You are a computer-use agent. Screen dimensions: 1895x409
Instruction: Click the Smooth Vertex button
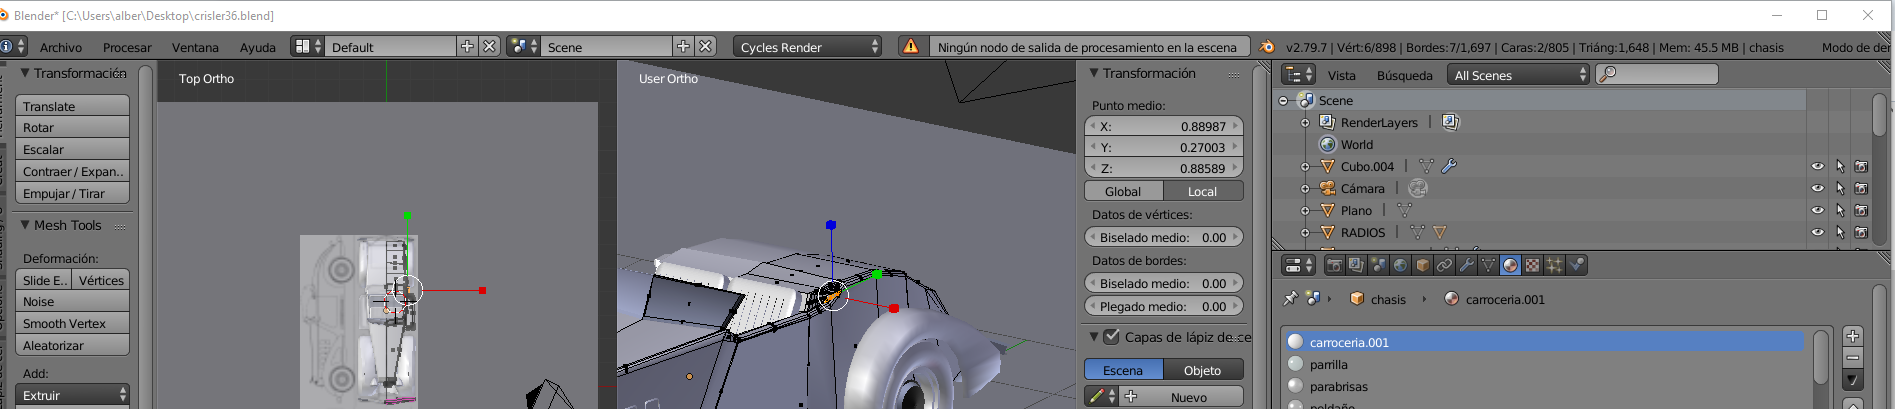(73, 323)
